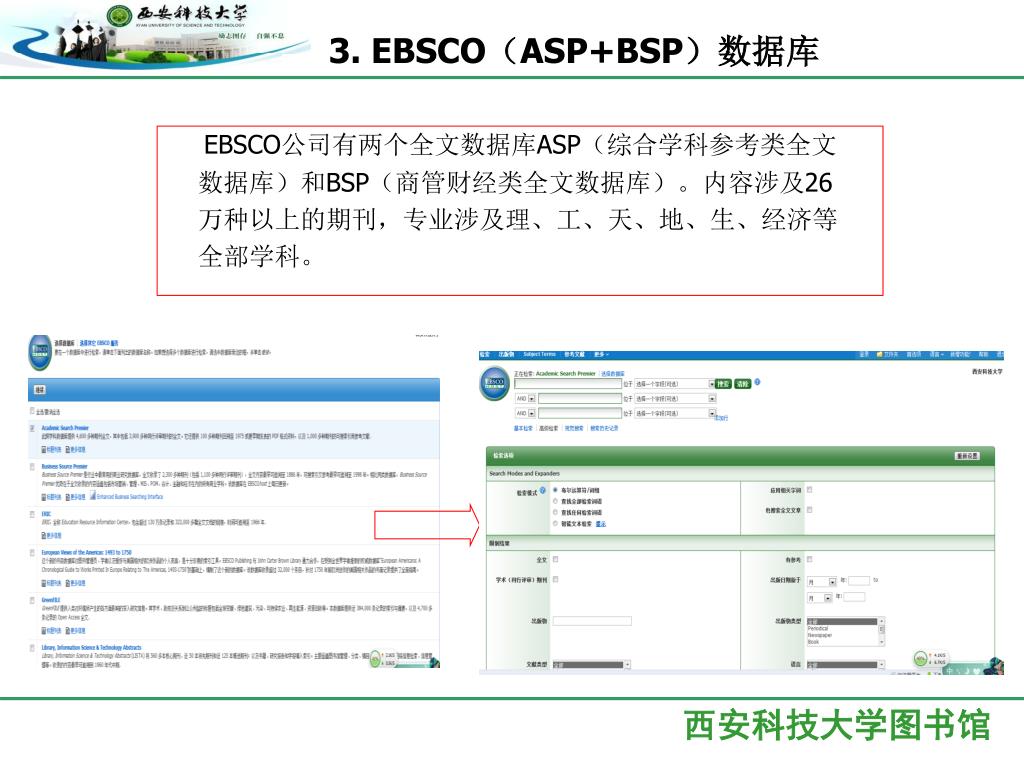The image size is (1024, 768).
Task: Open the cited references item in the nav bar
Action: (574, 355)
